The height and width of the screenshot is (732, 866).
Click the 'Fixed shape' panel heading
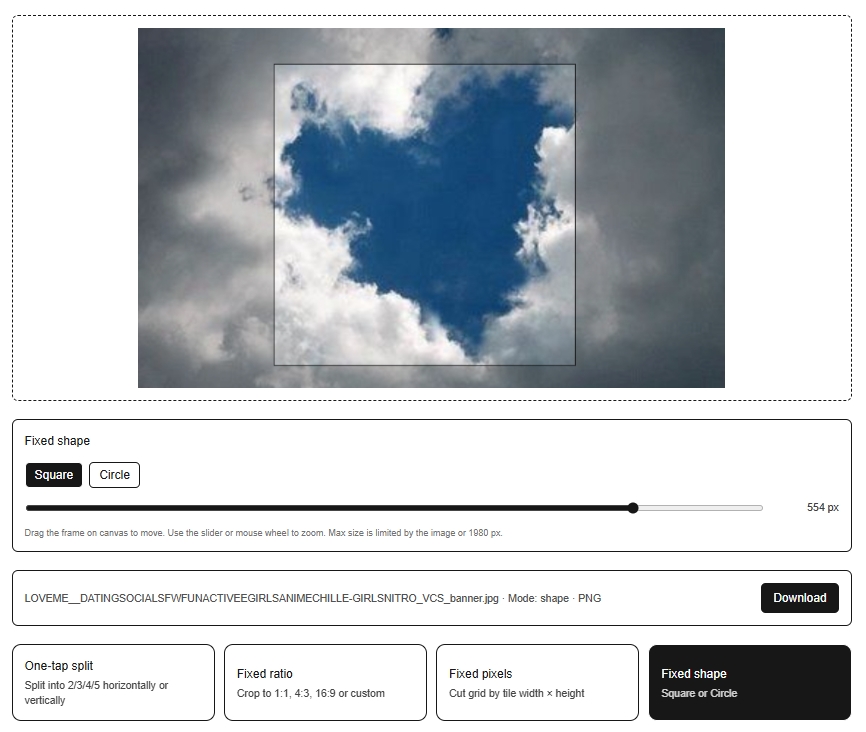tap(57, 441)
